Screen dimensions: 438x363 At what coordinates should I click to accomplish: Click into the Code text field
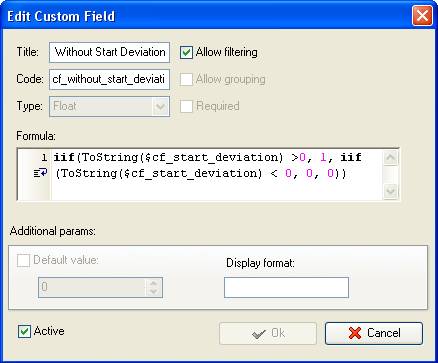click(x=109, y=79)
